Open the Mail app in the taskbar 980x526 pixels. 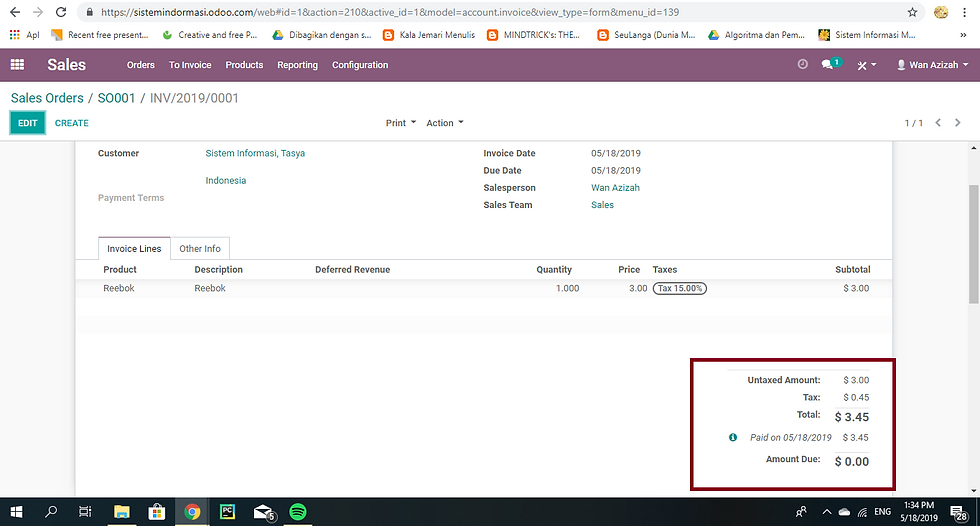(x=264, y=513)
